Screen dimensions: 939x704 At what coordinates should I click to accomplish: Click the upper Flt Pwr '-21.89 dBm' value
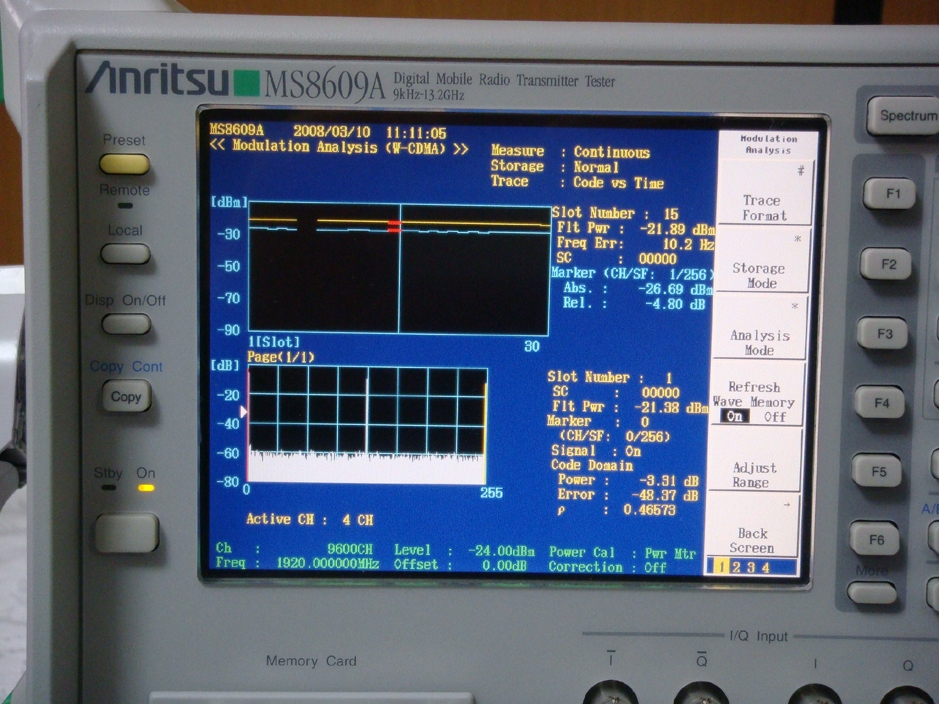677,229
